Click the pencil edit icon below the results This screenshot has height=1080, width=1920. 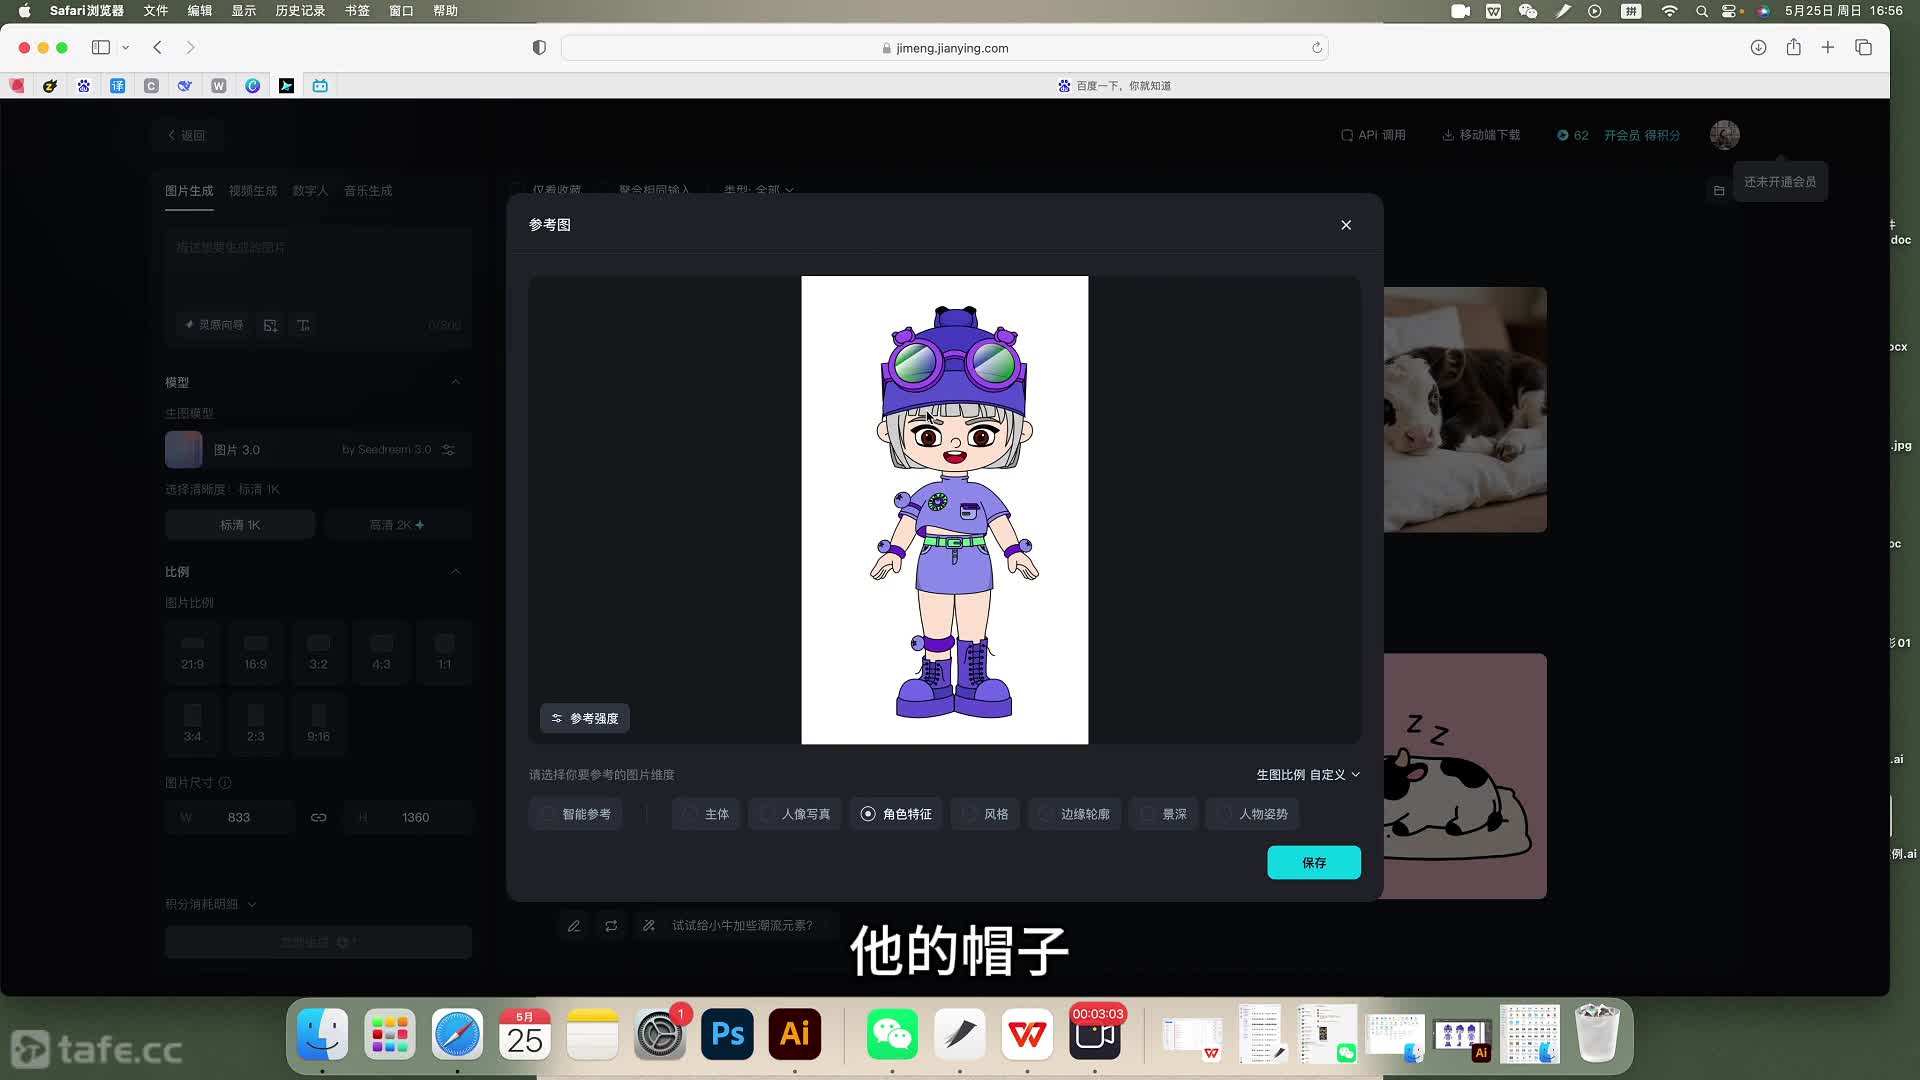click(574, 926)
